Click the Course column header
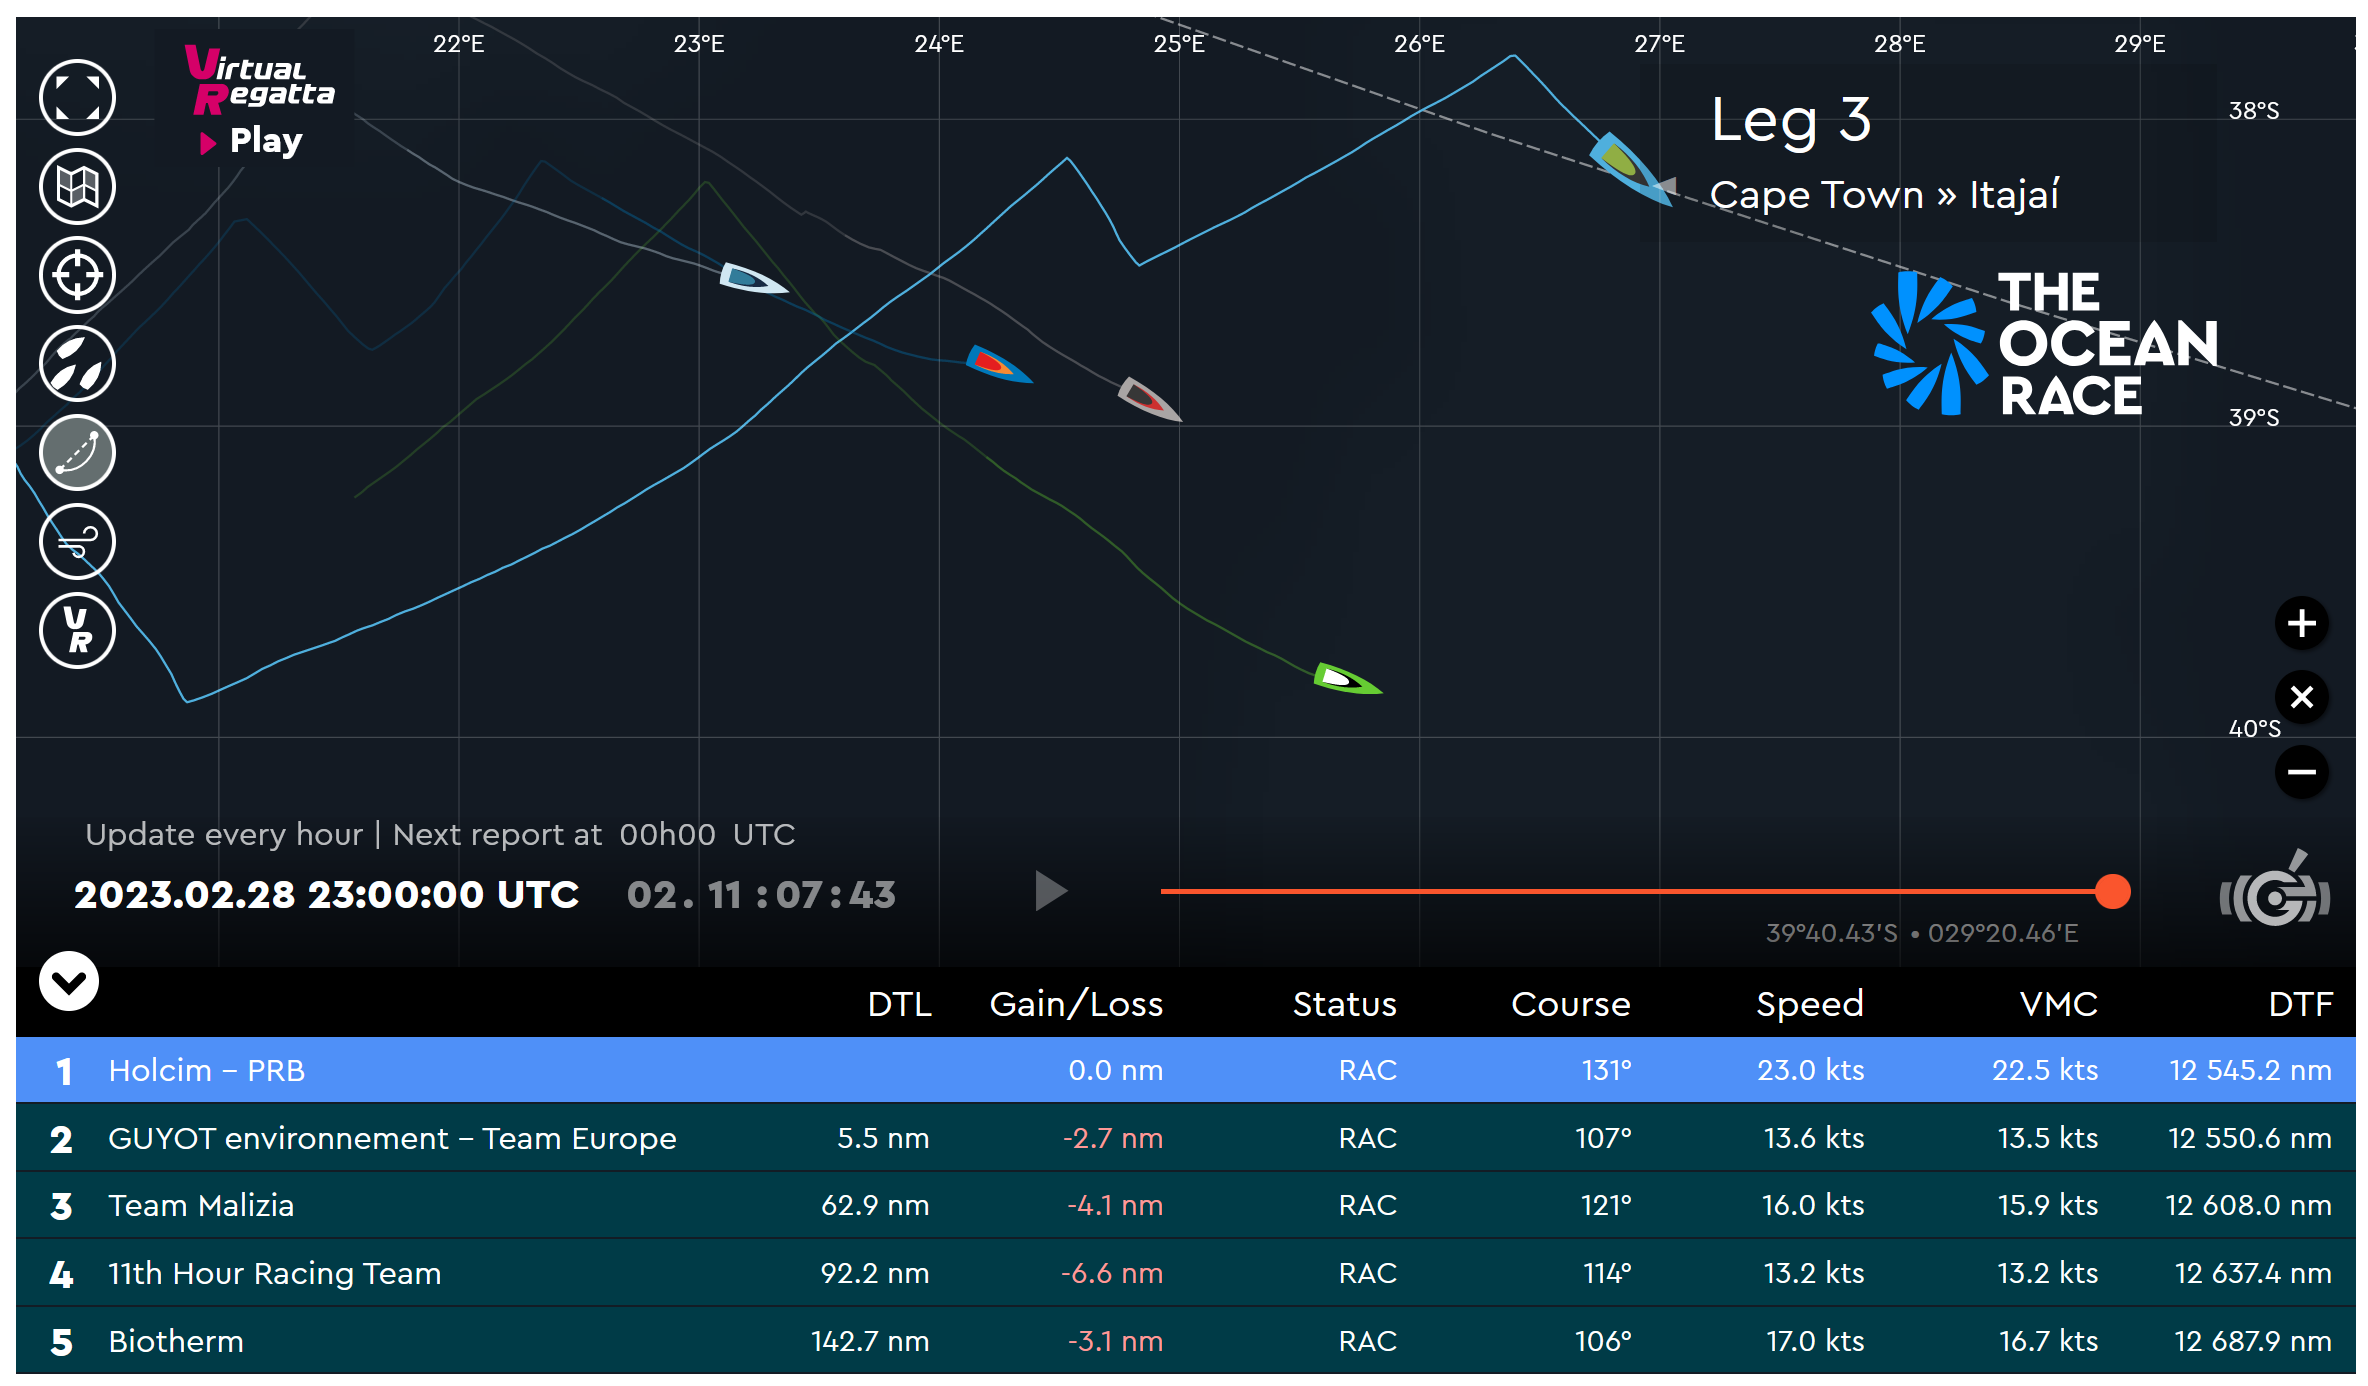This screenshot has width=2368, height=1386. 1570,1004
